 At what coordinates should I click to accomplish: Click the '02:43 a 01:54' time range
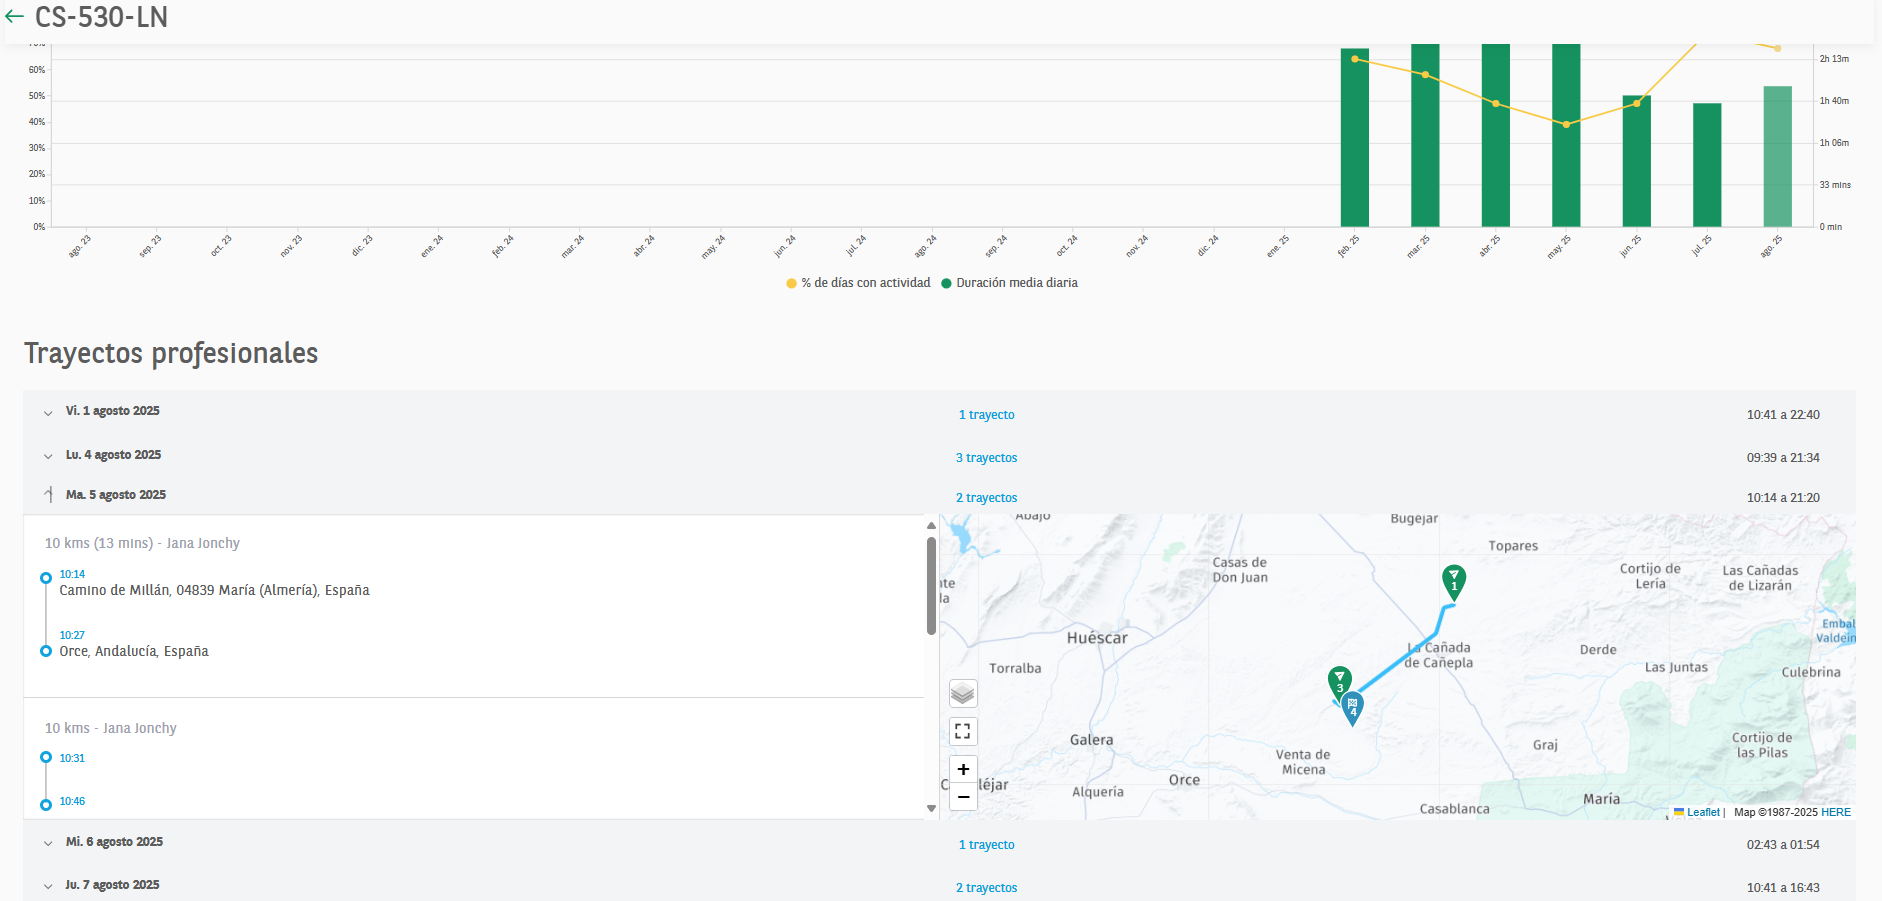[x=1783, y=845]
